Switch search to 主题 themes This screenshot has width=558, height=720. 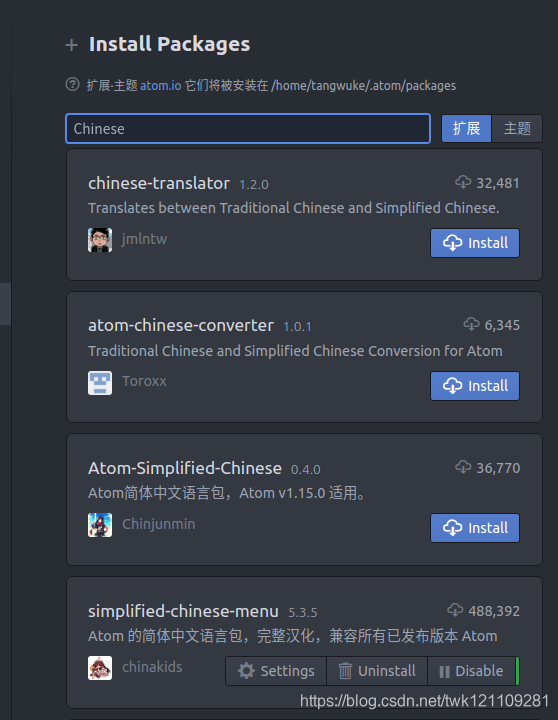tap(517, 128)
